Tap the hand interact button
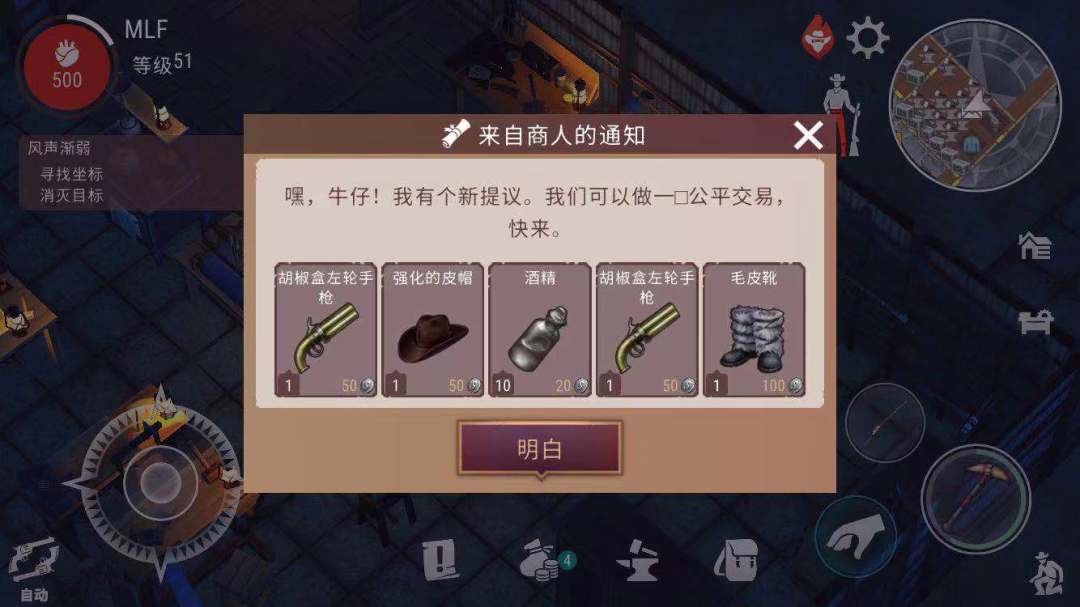 pos(855,536)
